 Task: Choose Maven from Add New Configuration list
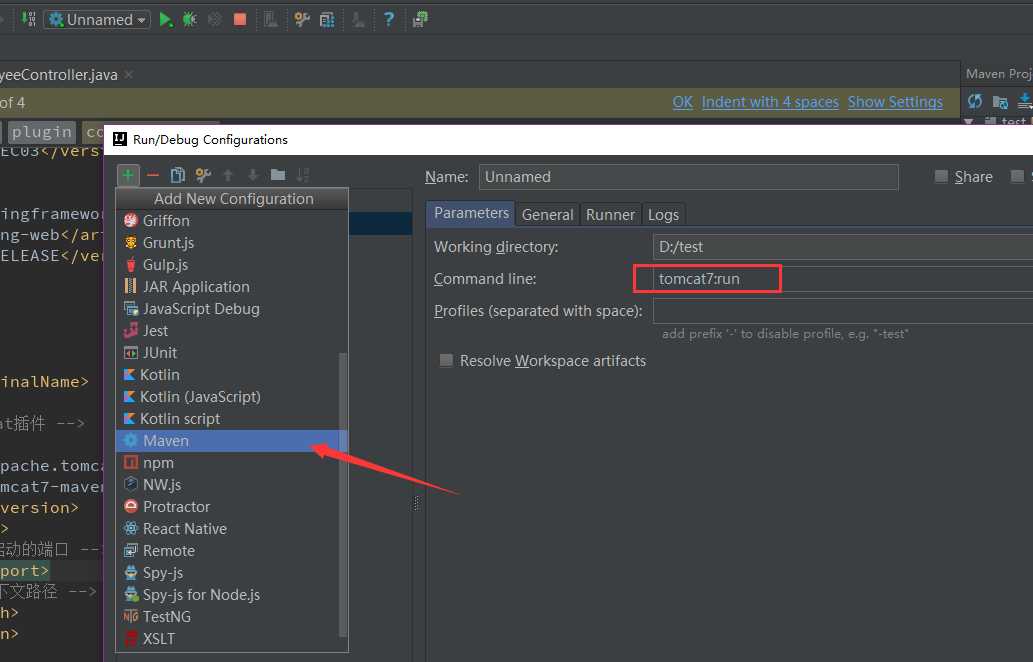pyautogui.click(x=231, y=441)
